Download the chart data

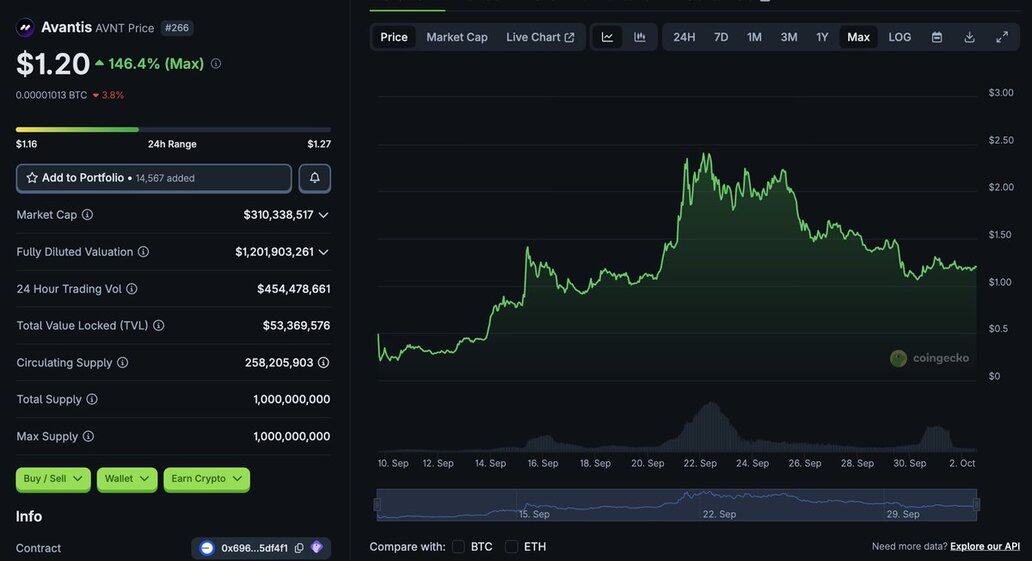(x=969, y=37)
